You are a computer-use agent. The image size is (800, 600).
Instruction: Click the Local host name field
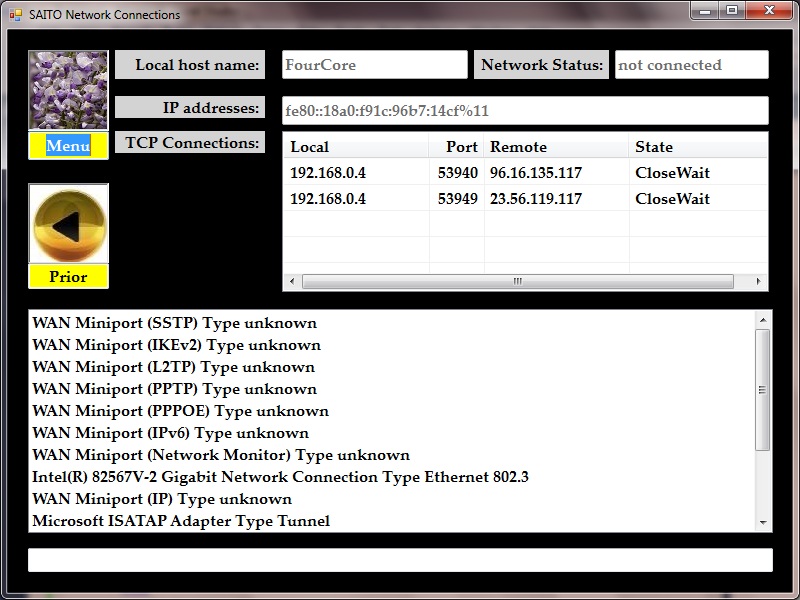(x=374, y=65)
